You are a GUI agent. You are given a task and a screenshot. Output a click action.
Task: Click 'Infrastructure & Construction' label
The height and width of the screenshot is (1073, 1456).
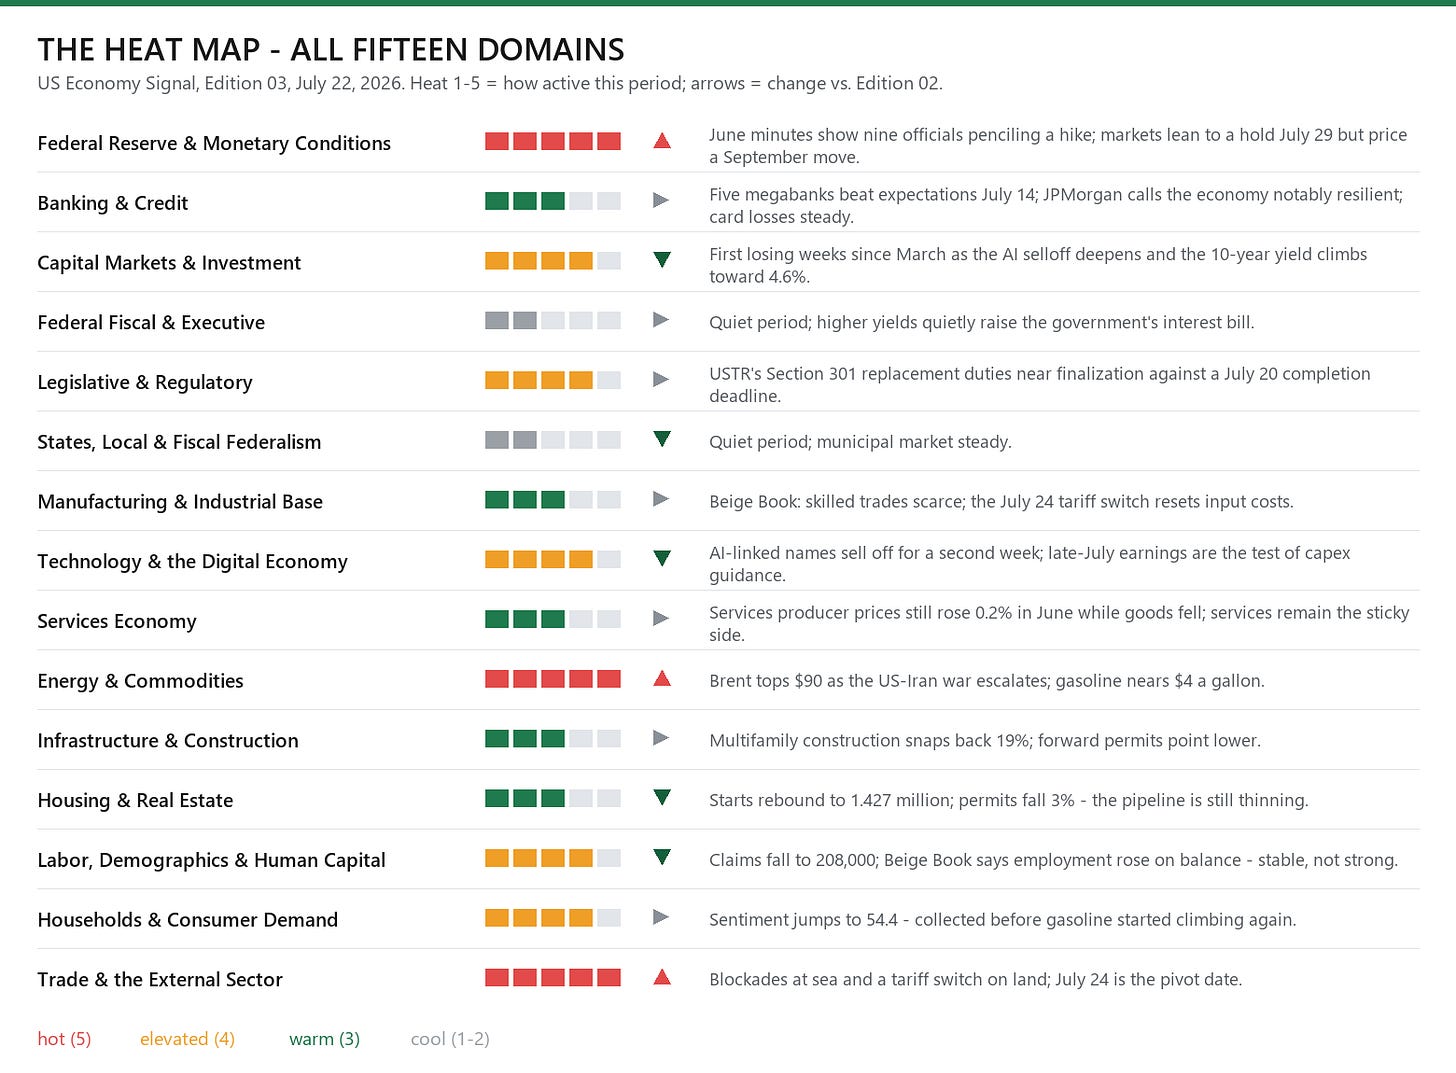pyautogui.click(x=168, y=741)
